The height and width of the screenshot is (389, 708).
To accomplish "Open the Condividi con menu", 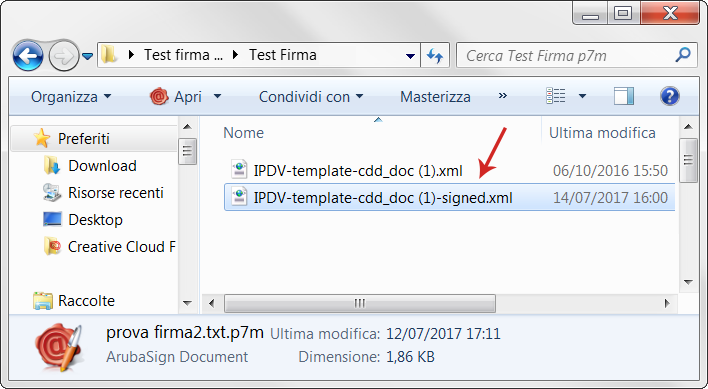I will [x=311, y=97].
